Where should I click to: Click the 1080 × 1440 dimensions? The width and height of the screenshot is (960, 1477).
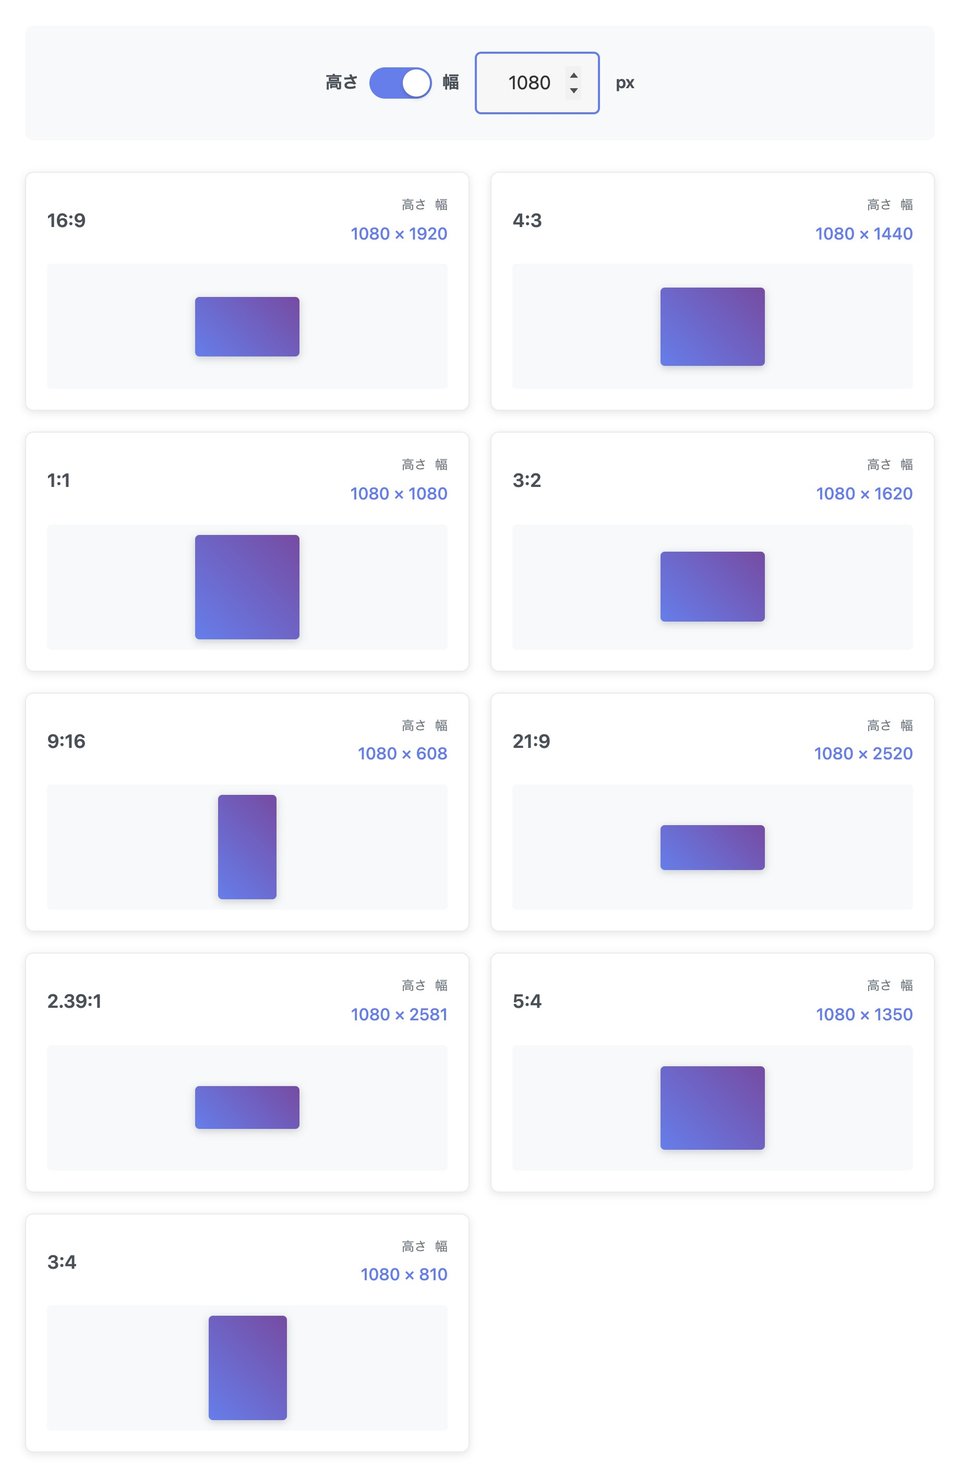[x=864, y=234]
